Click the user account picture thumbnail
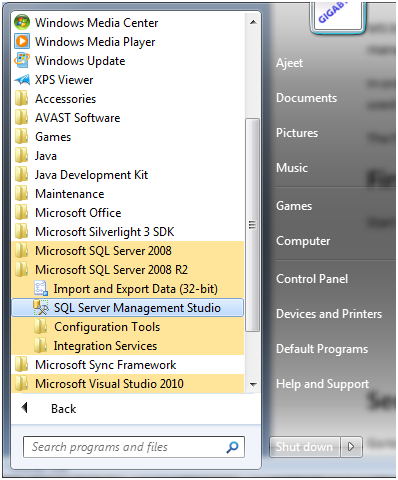This screenshot has width=398, height=480. coord(338,17)
